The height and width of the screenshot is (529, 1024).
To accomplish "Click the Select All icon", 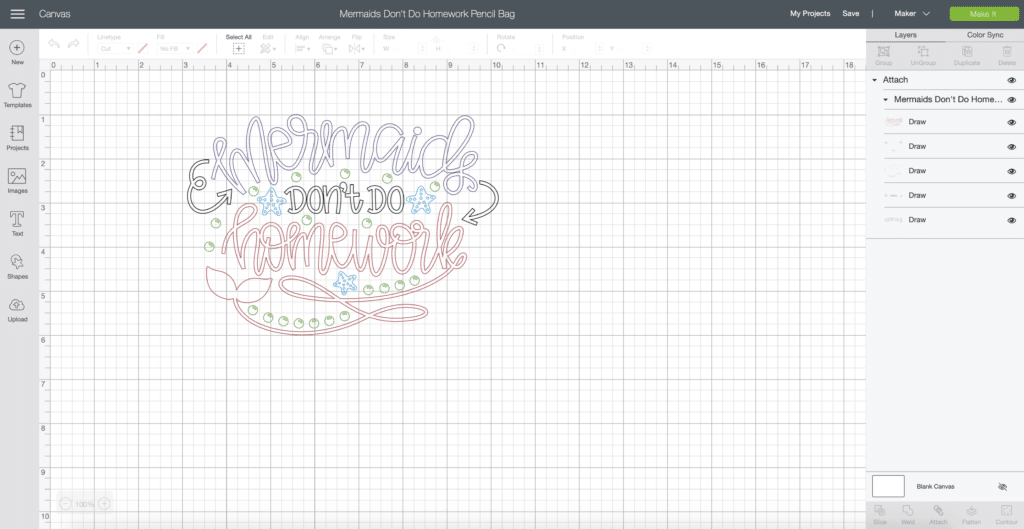I will tap(238, 48).
